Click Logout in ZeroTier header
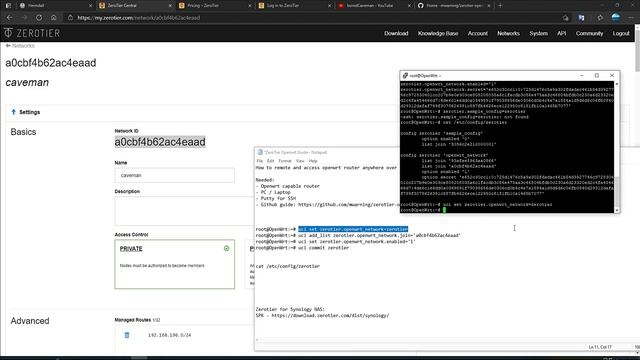This screenshot has width=640, height=360. tap(621, 33)
